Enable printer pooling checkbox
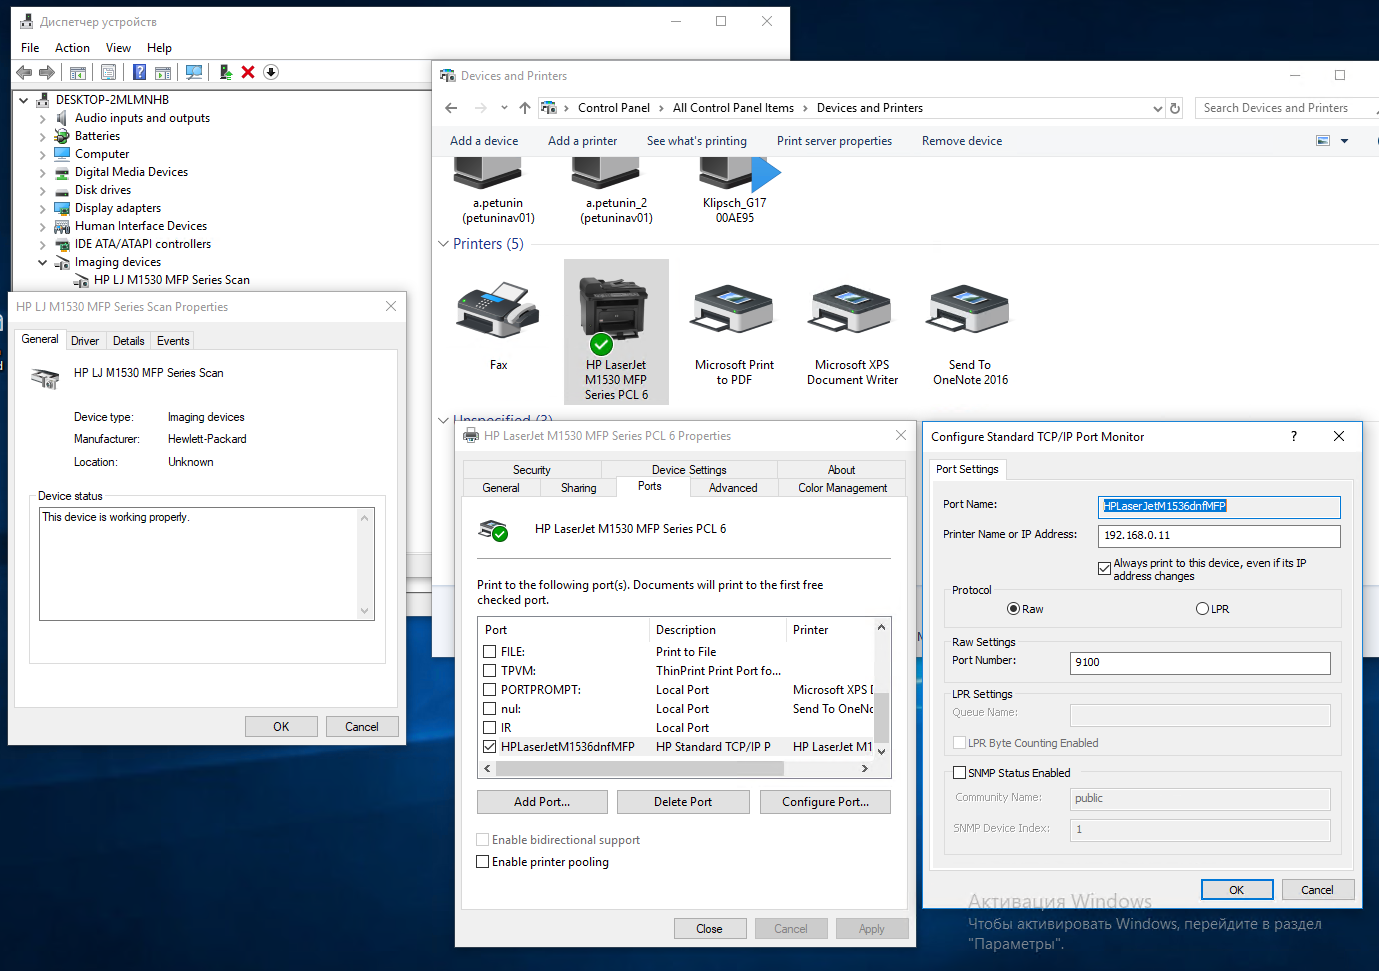 point(484,862)
